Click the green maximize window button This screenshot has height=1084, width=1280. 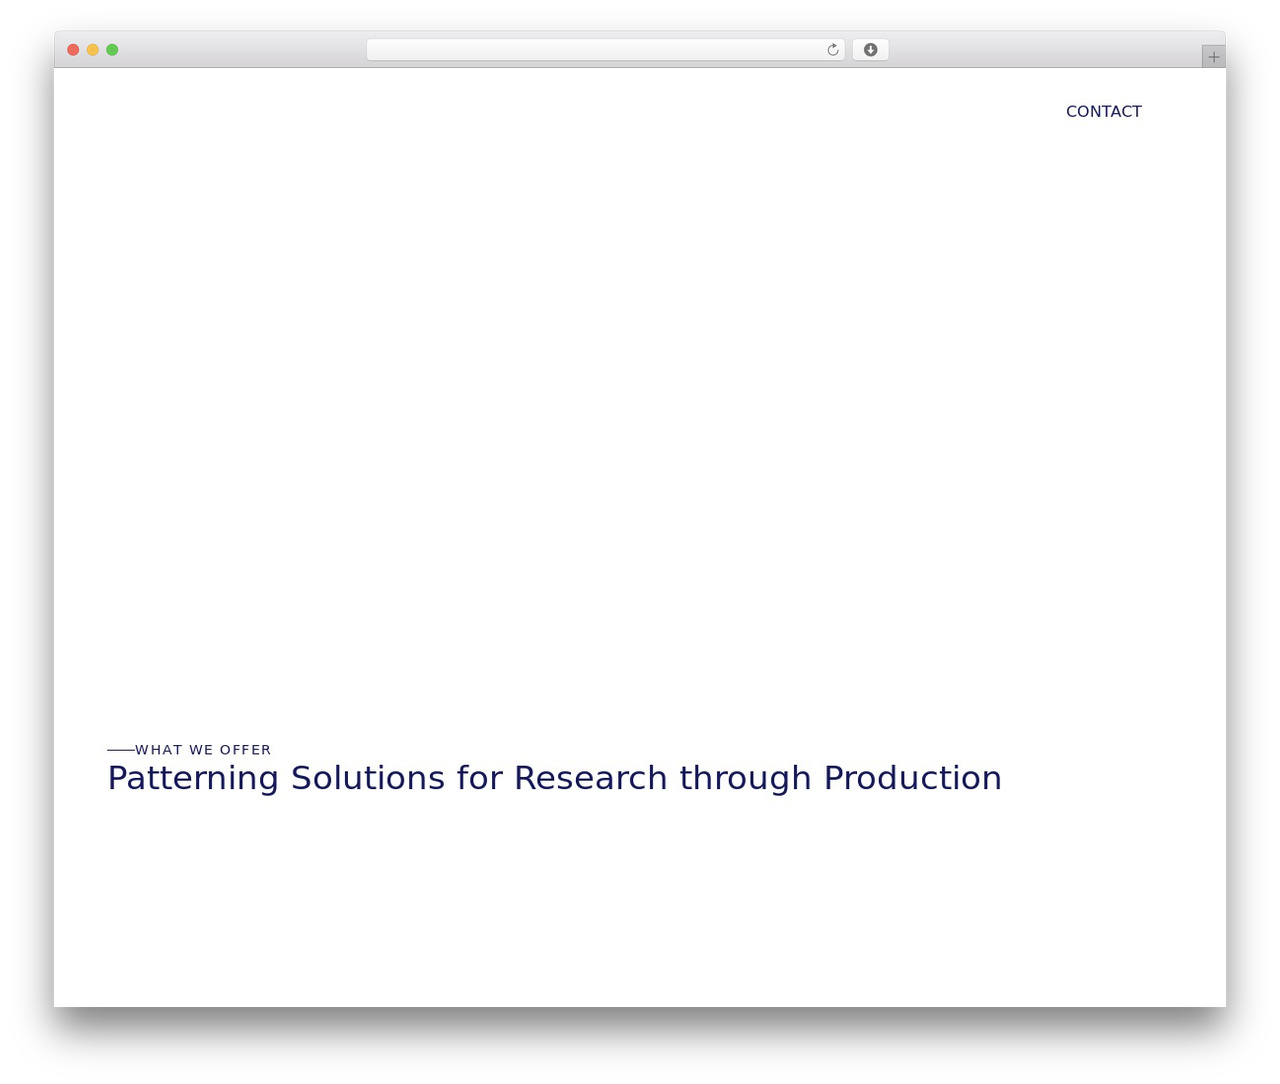tap(112, 50)
